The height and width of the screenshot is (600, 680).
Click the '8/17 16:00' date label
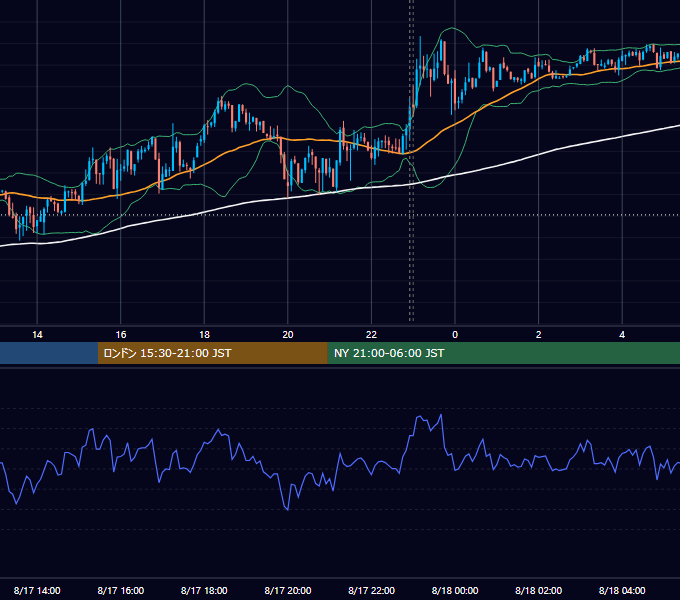(121, 590)
